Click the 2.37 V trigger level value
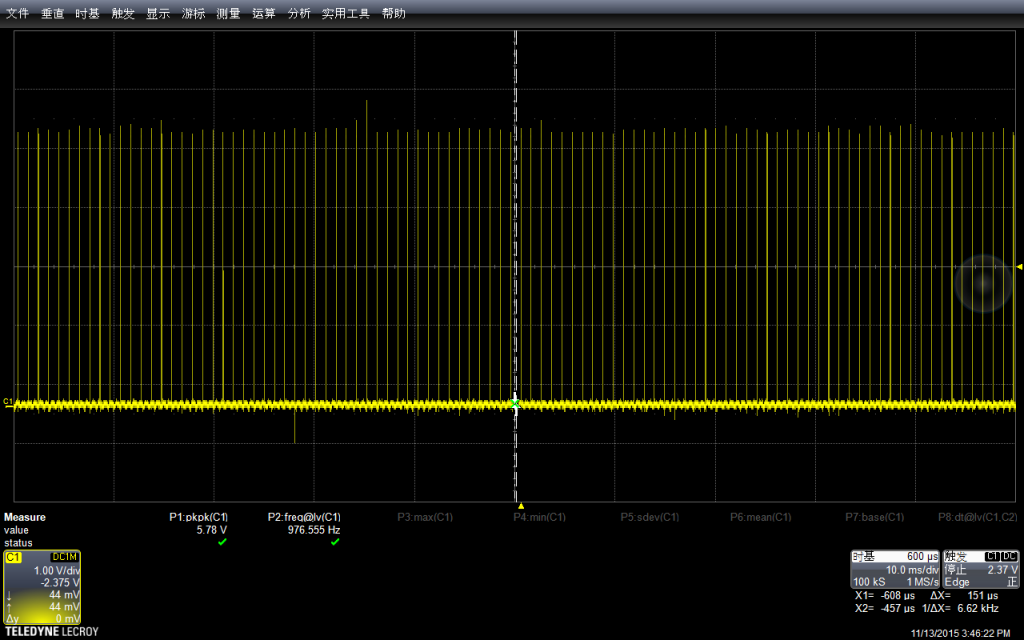 click(1002, 570)
